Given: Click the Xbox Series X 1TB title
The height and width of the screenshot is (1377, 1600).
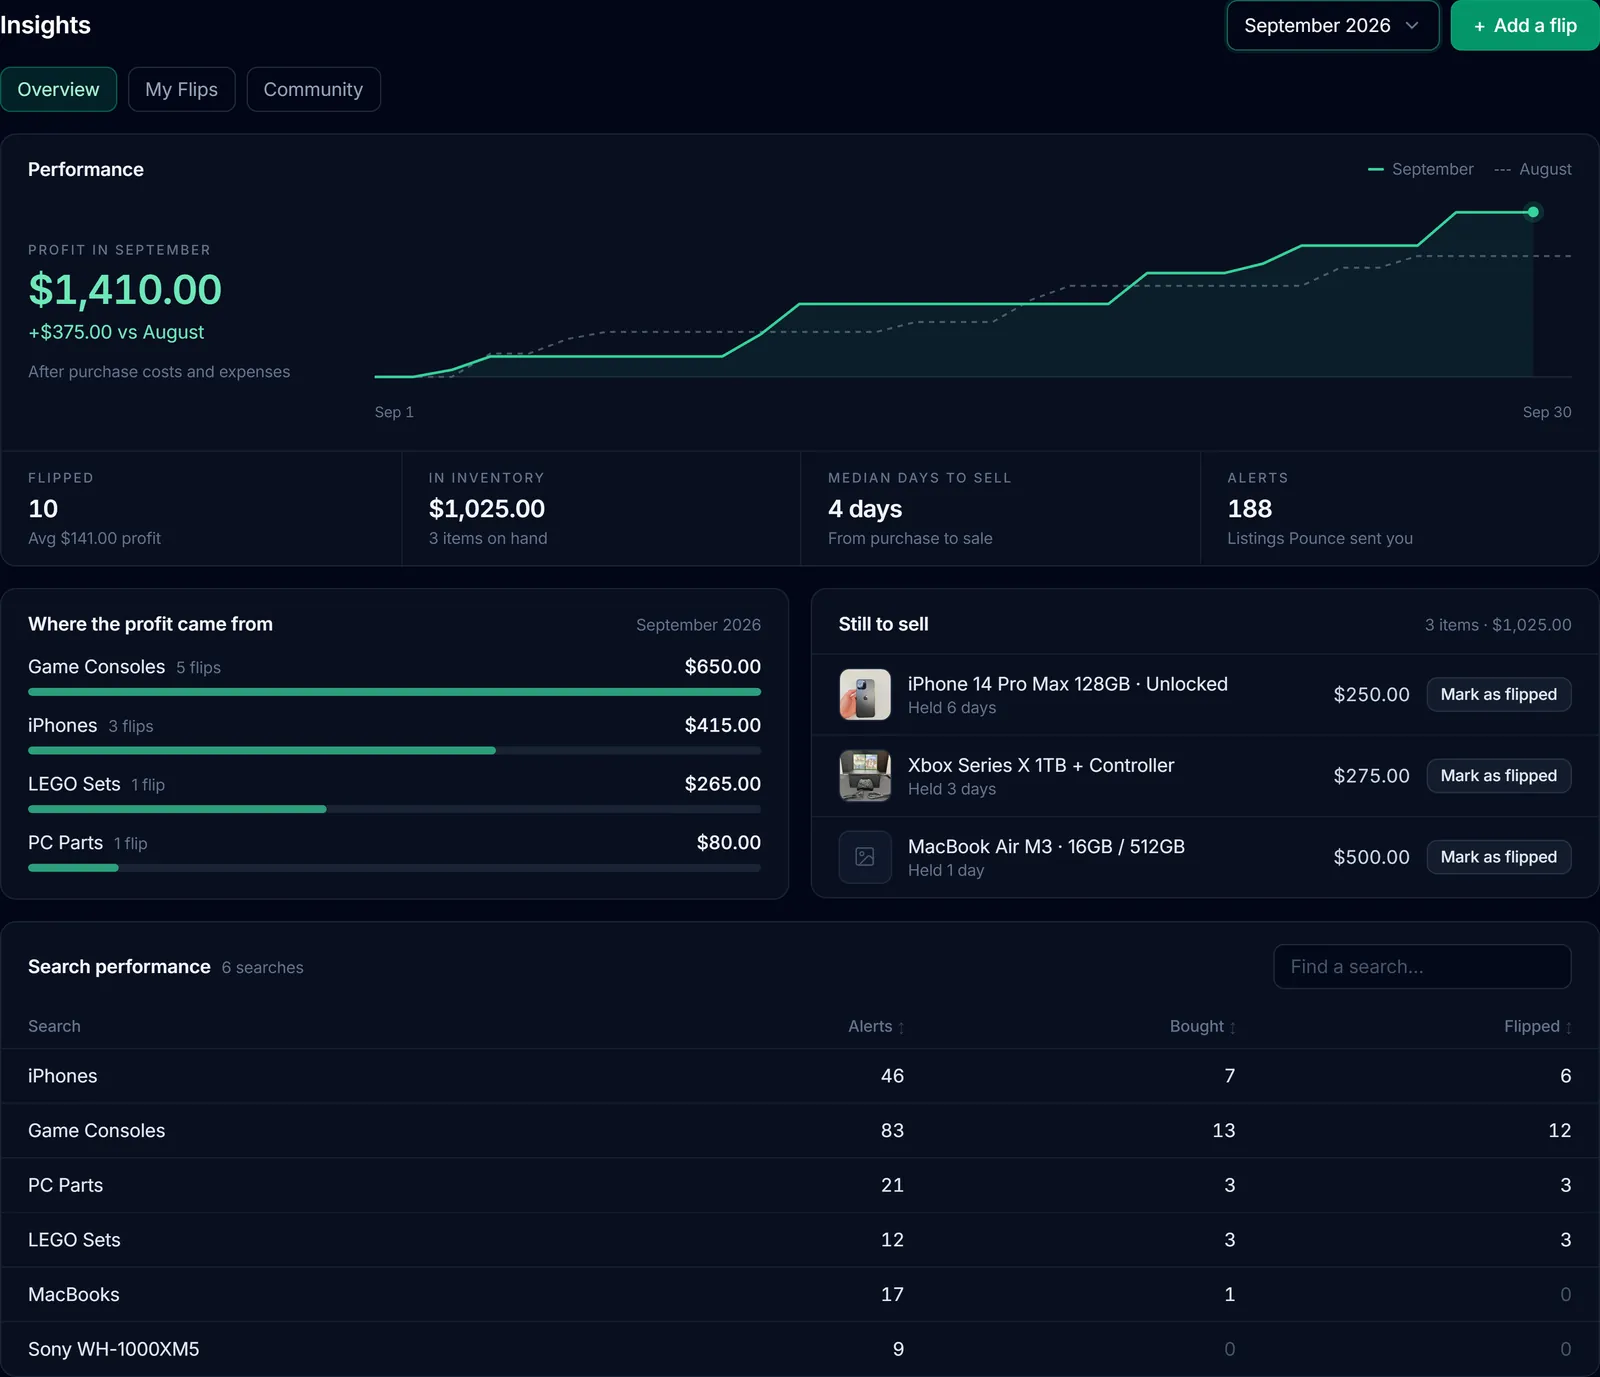Looking at the screenshot, I should point(1041,765).
